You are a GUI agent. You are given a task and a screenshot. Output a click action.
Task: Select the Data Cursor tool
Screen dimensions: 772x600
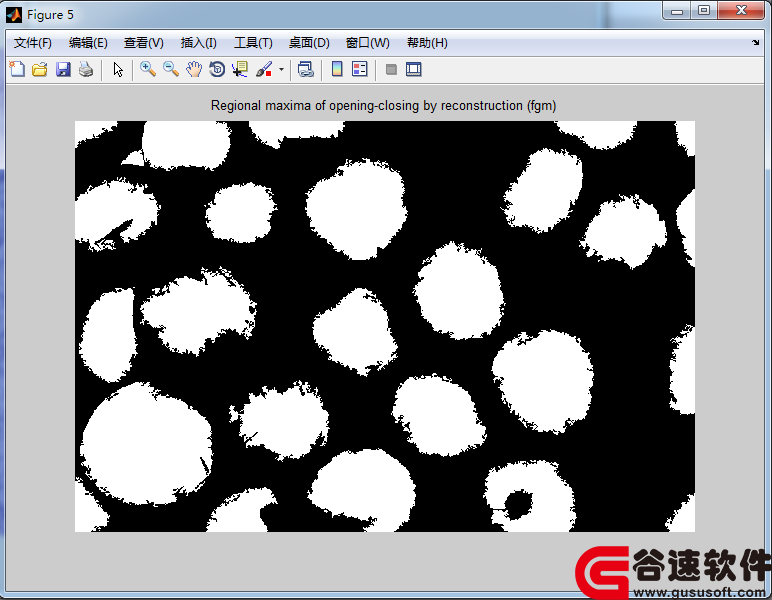coord(240,69)
